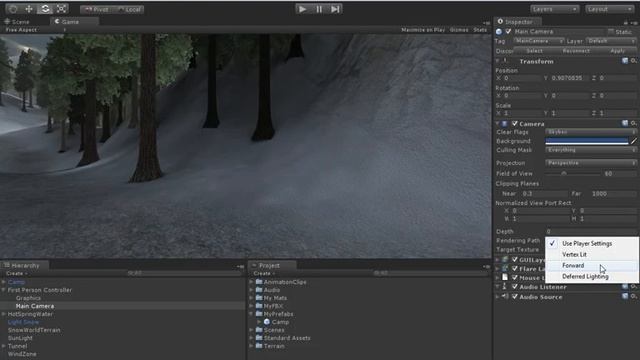This screenshot has height=360, width=640.
Task: Click Position X value field
Action: [x=522, y=78]
